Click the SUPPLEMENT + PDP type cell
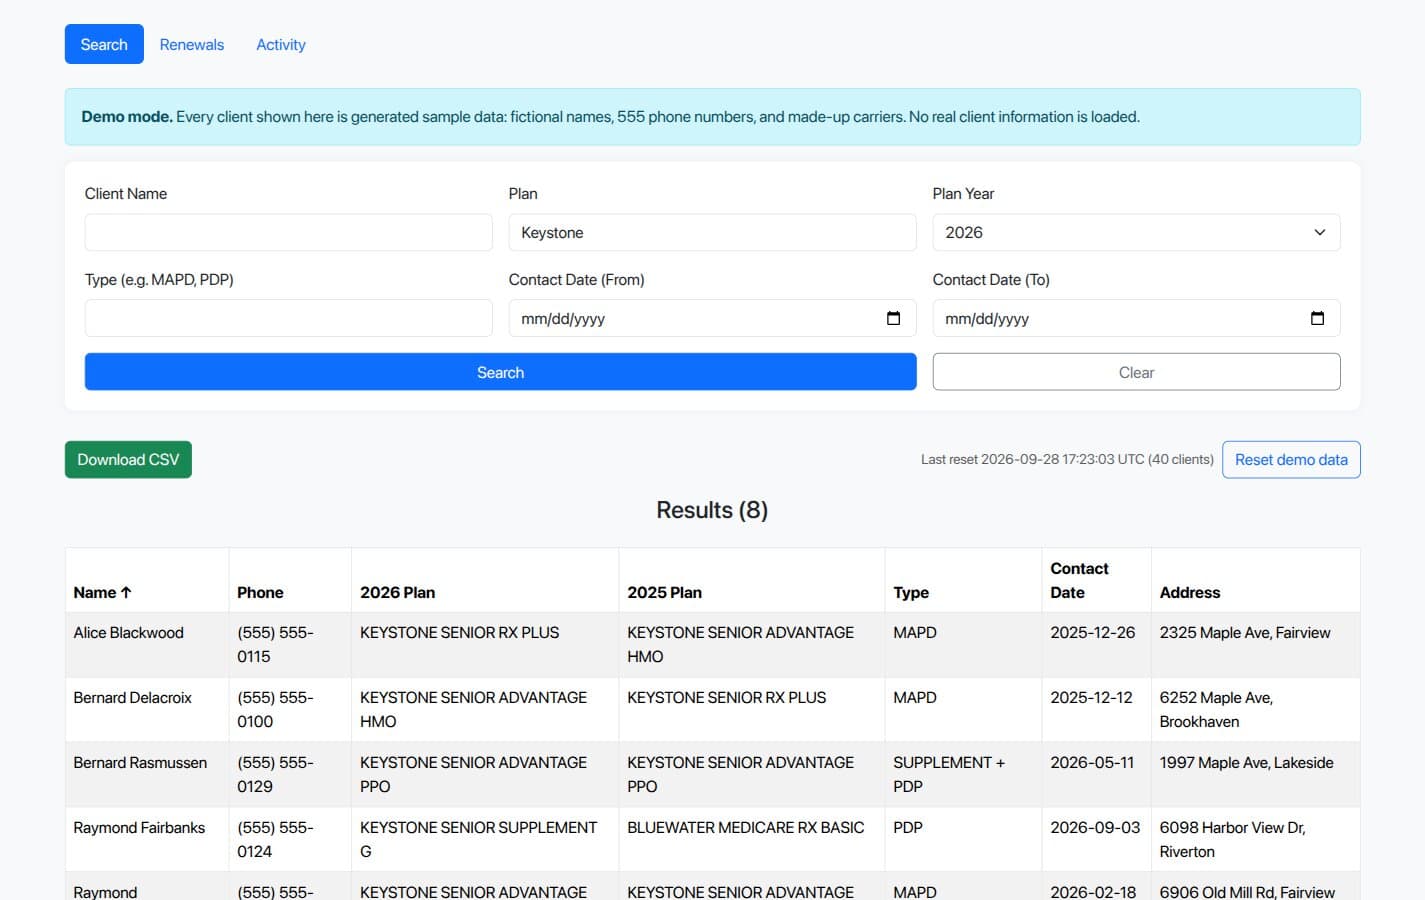Viewport: 1425px width, 900px height. coord(963,774)
